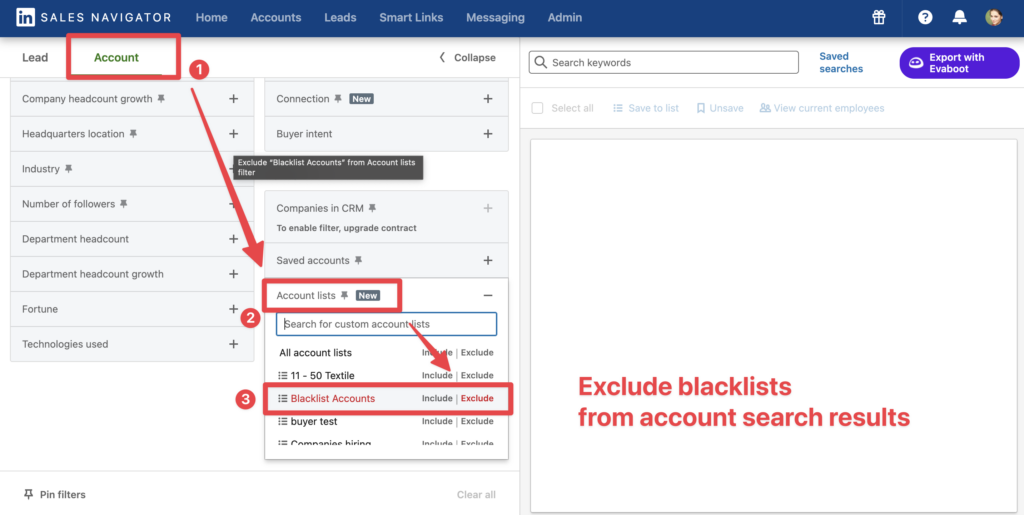Image resolution: width=1024 pixels, height=515 pixels.
Task: Click the pin icon beside Companies in CRM
Action: pos(372,208)
